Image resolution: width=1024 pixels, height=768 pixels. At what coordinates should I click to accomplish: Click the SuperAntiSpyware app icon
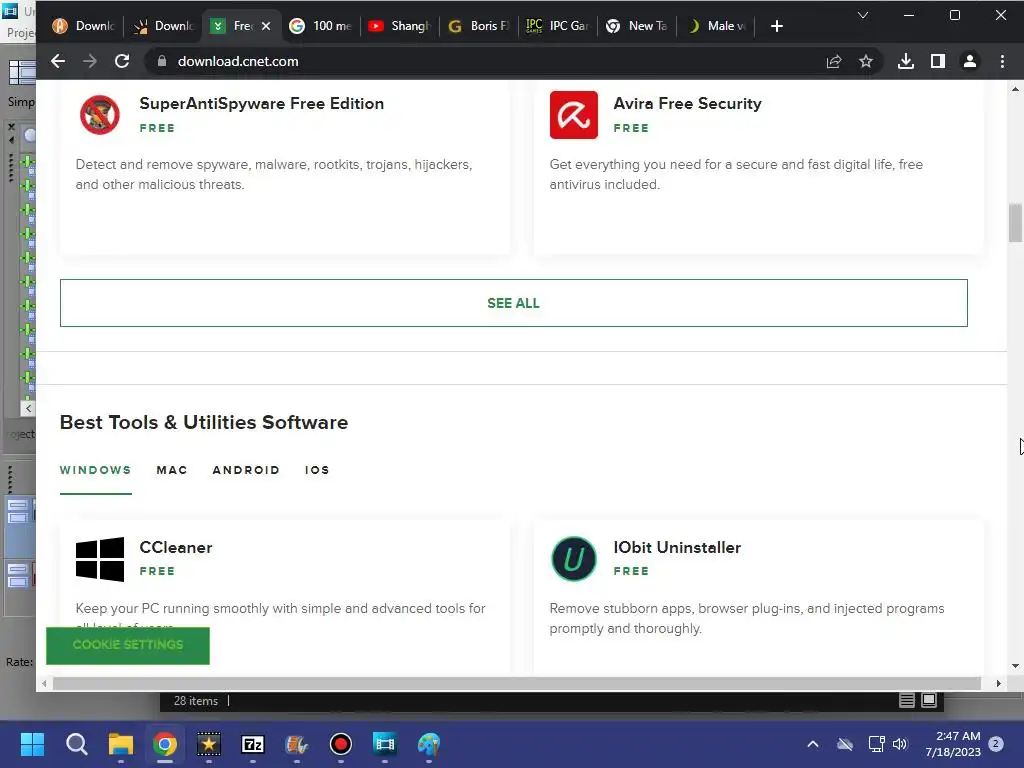(100, 115)
